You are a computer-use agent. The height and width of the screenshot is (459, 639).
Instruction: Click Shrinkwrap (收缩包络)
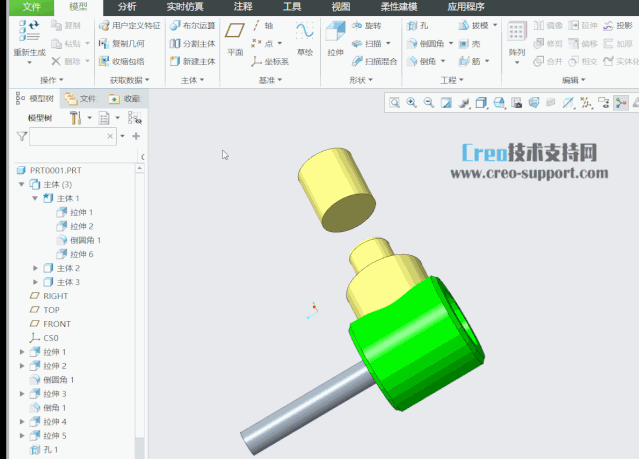[x=122, y=62]
